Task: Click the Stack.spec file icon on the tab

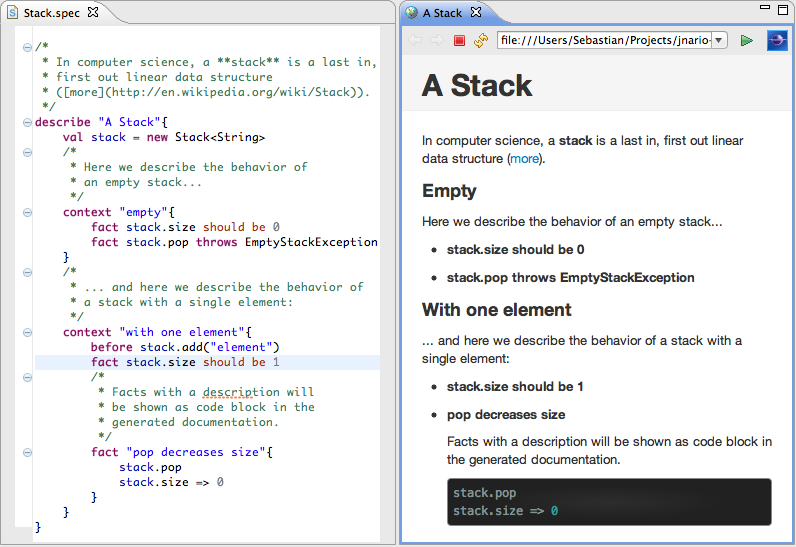Action: click(x=12, y=13)
